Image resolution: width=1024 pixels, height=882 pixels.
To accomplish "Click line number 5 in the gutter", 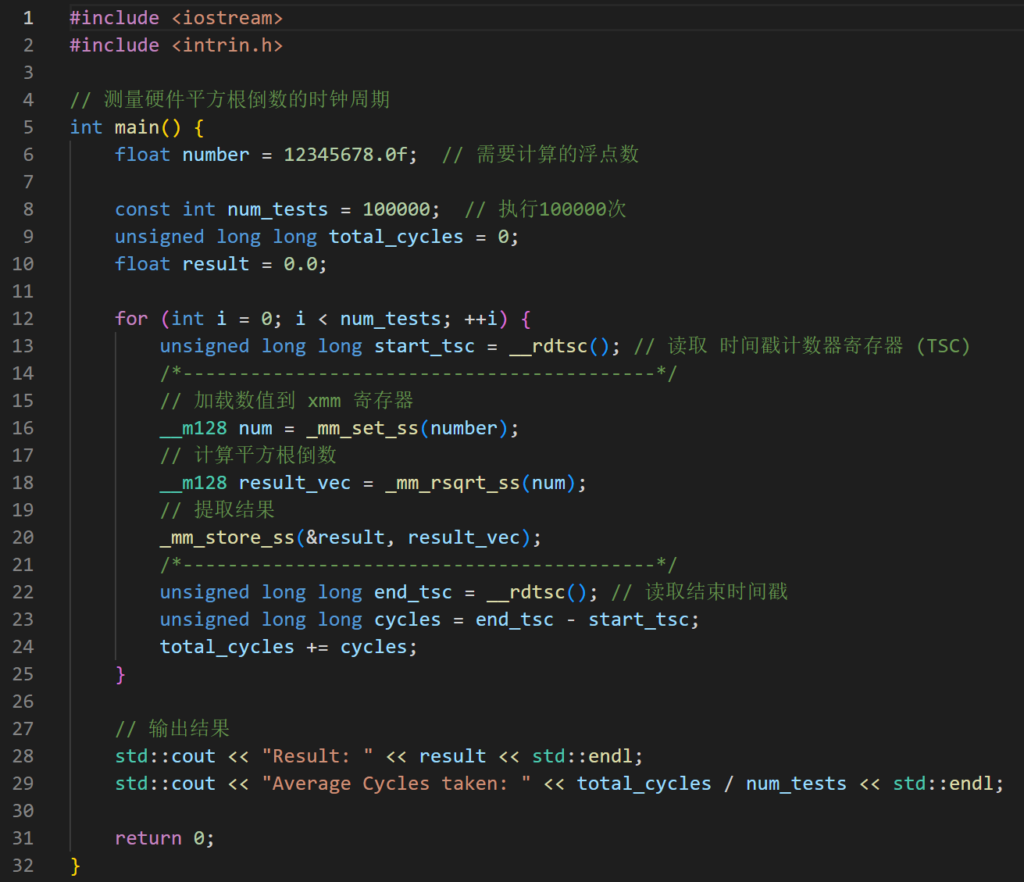I will [27, 127].
